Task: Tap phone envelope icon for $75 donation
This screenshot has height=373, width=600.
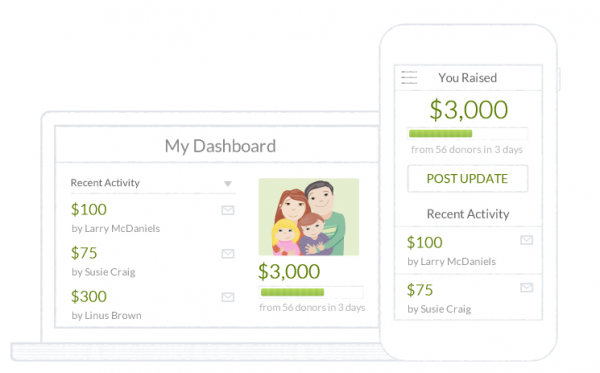Action: click(527, 287)
